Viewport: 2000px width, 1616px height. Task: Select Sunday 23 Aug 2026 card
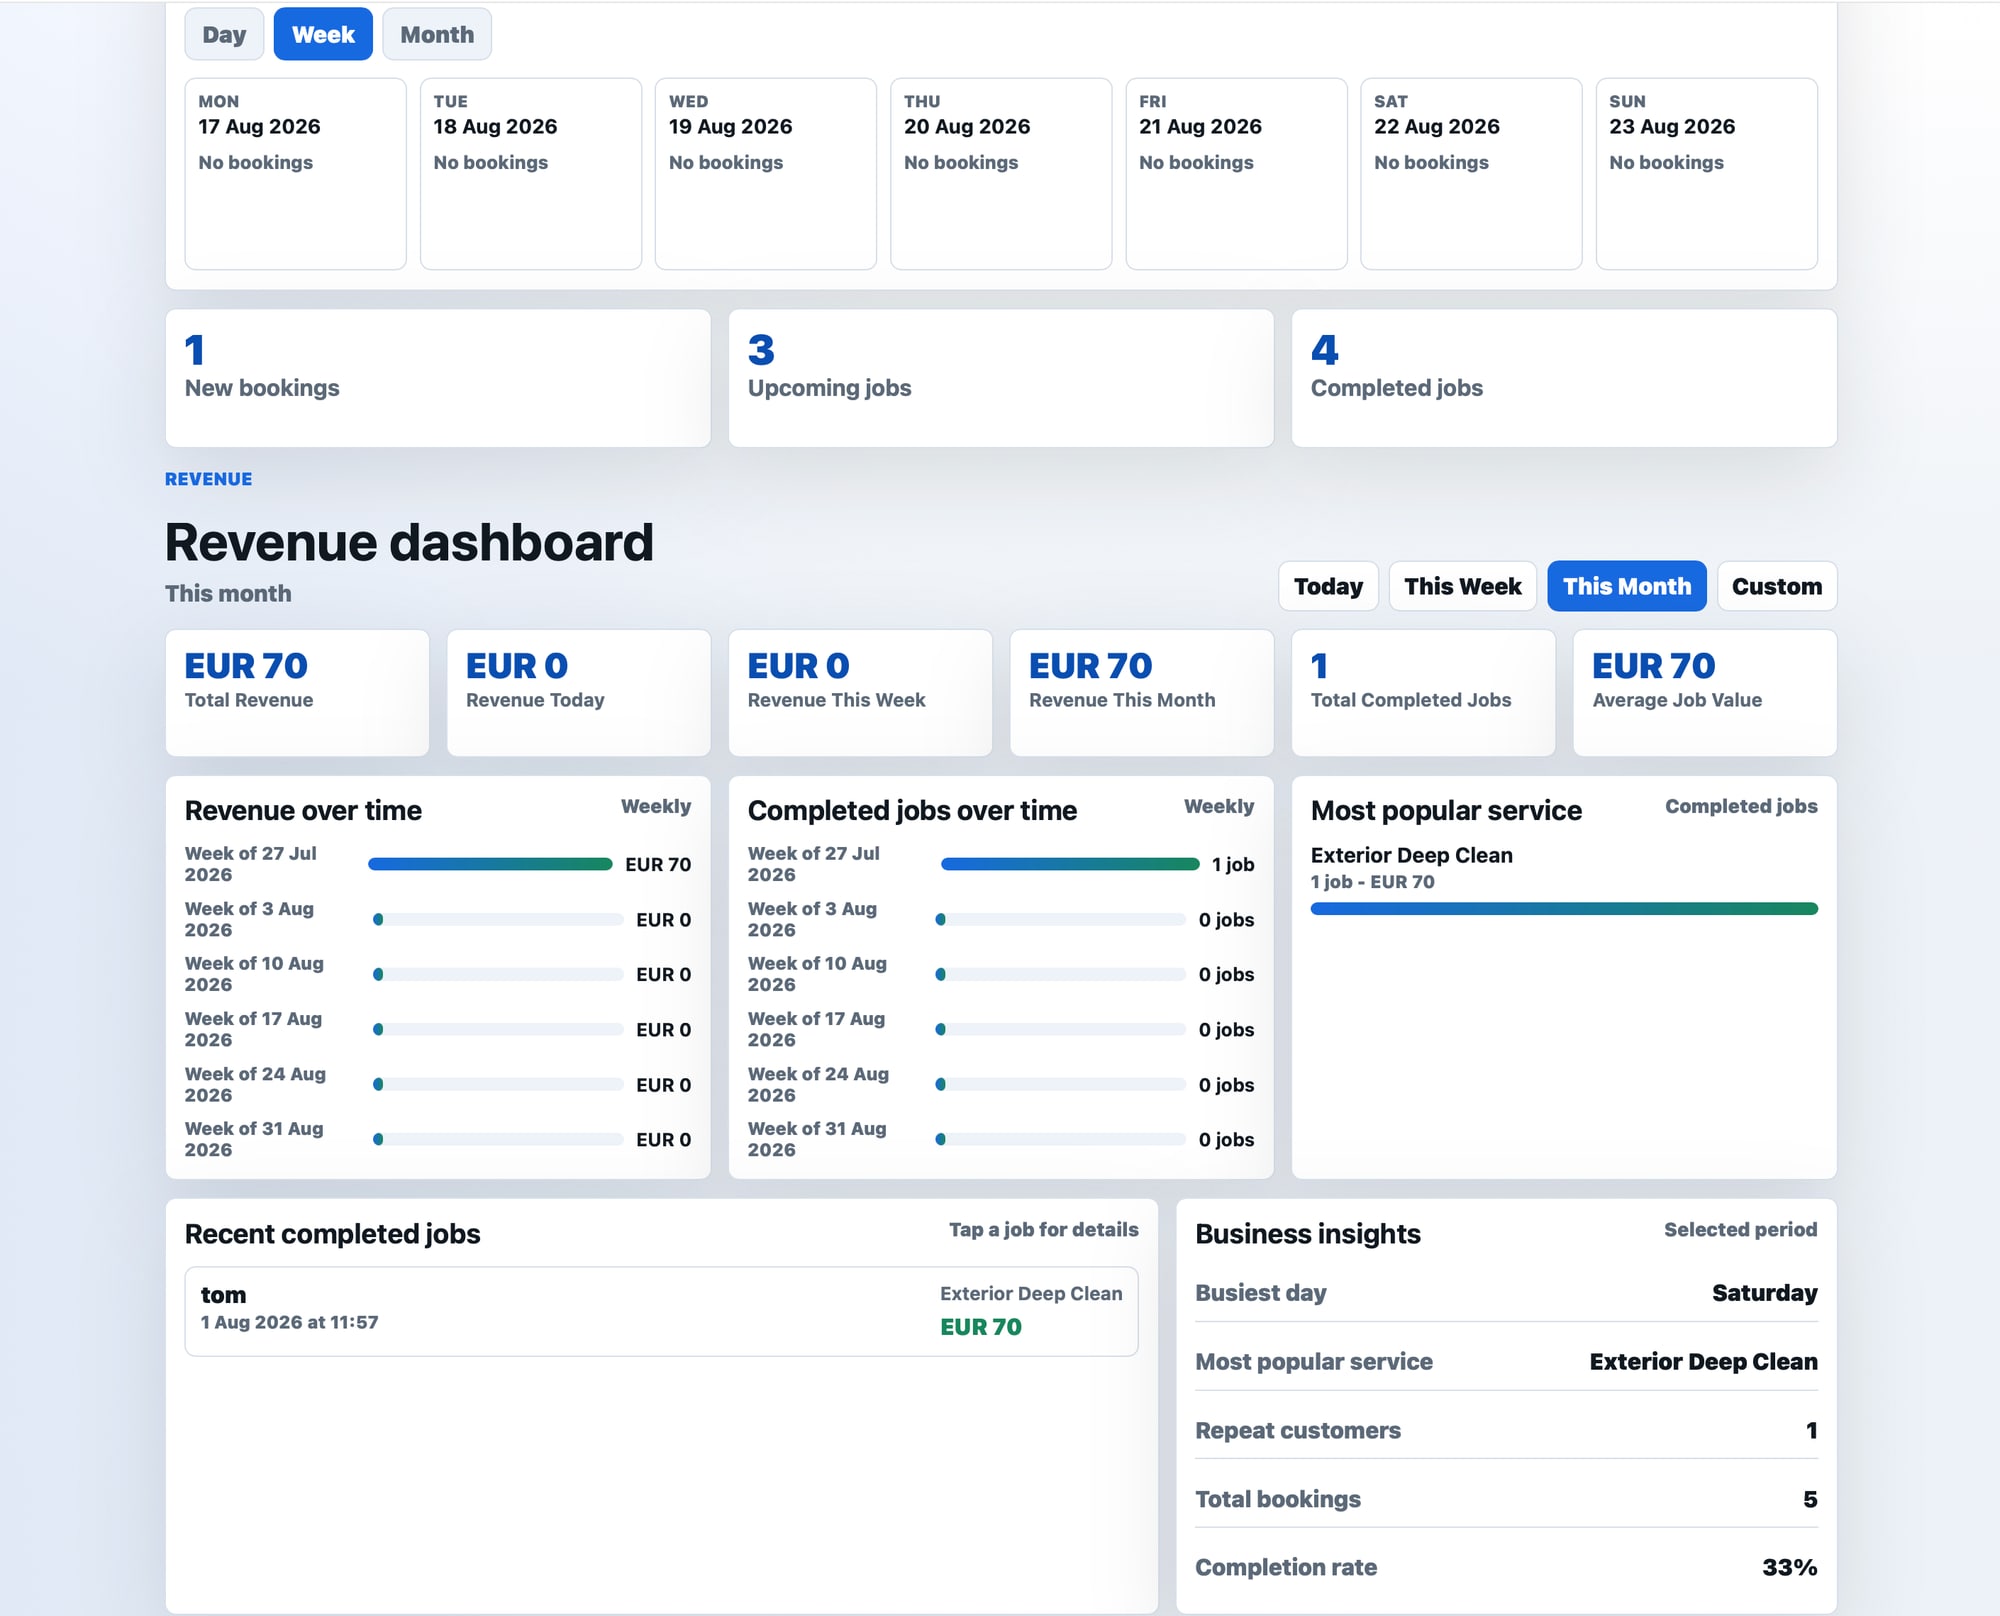[1707, 174]
